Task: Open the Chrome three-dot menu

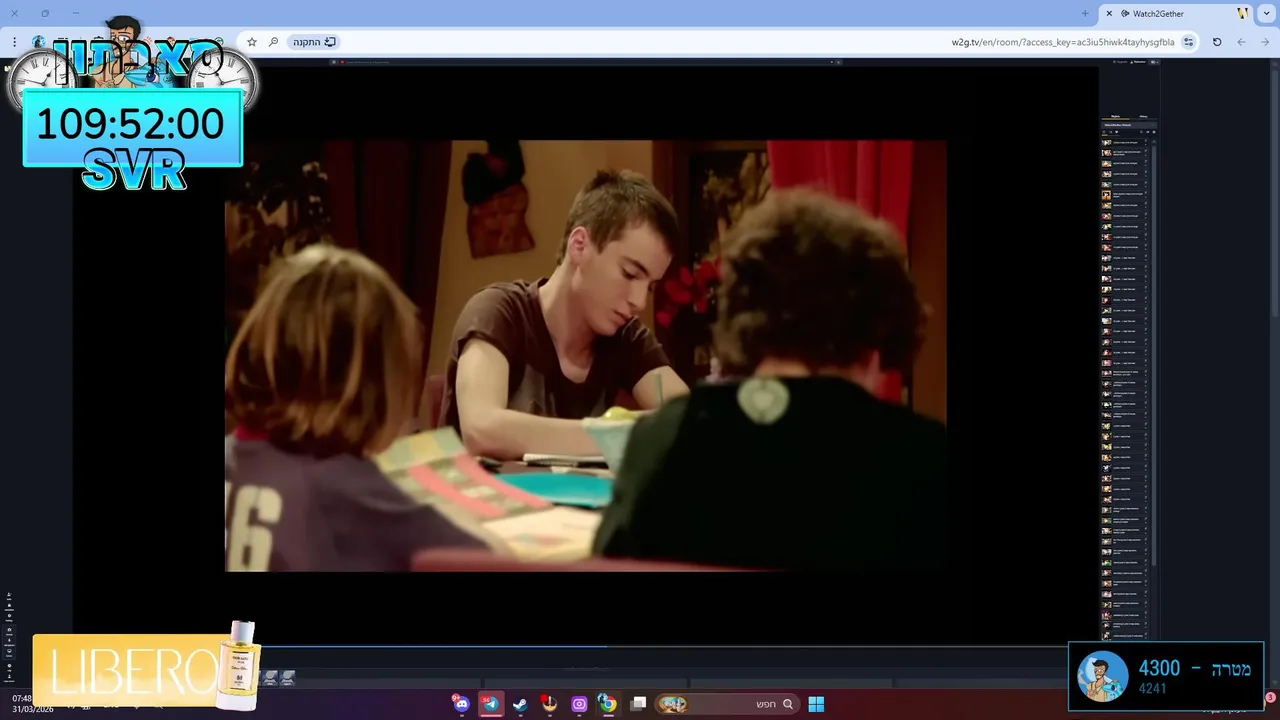Action: coord(14,42)
